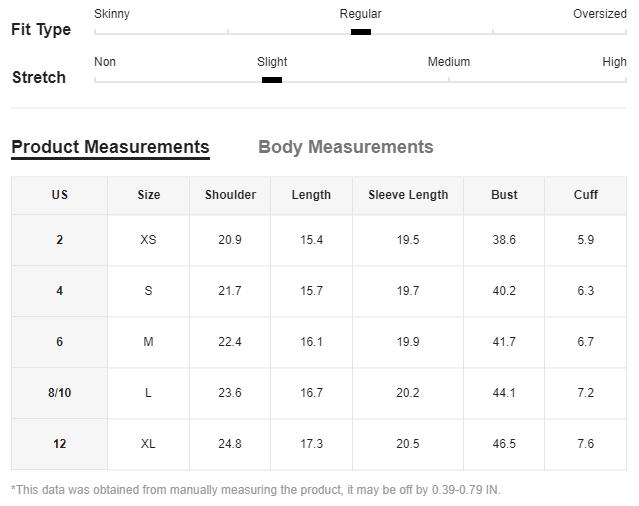Click the Shoulder column header
Image resolution: width=639 pixels, height=506 pixels.
point(230,195)
